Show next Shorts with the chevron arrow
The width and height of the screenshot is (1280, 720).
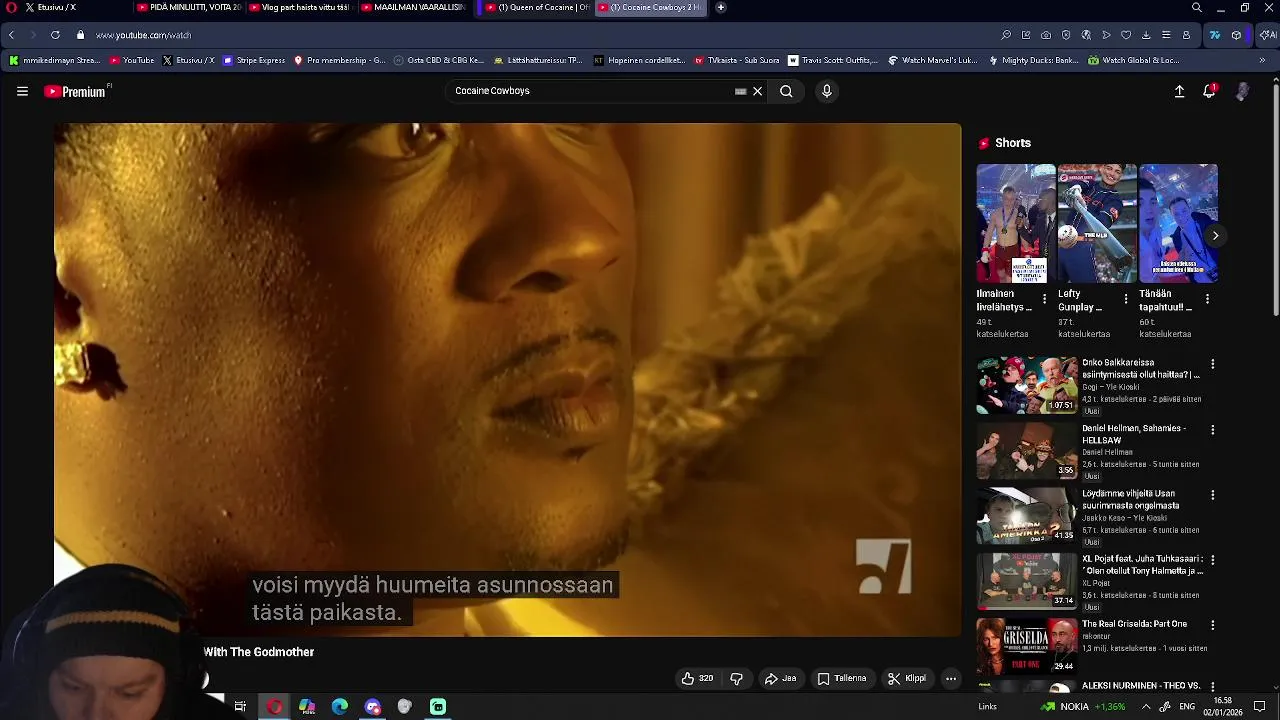(1215, 236)
